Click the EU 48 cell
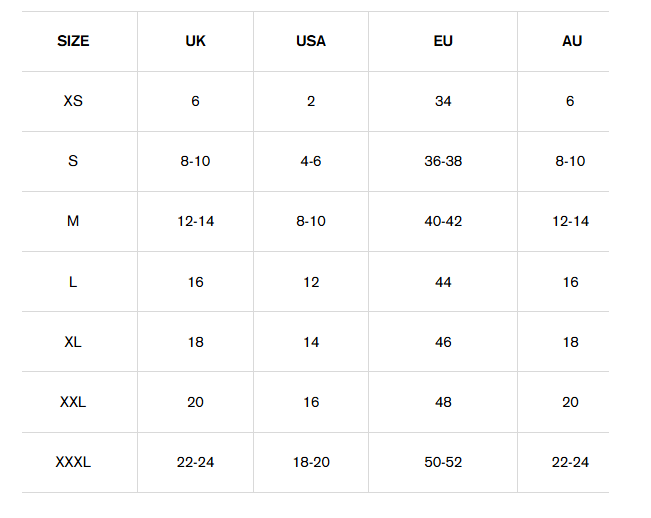651x518 pixels. pos(443,402)
